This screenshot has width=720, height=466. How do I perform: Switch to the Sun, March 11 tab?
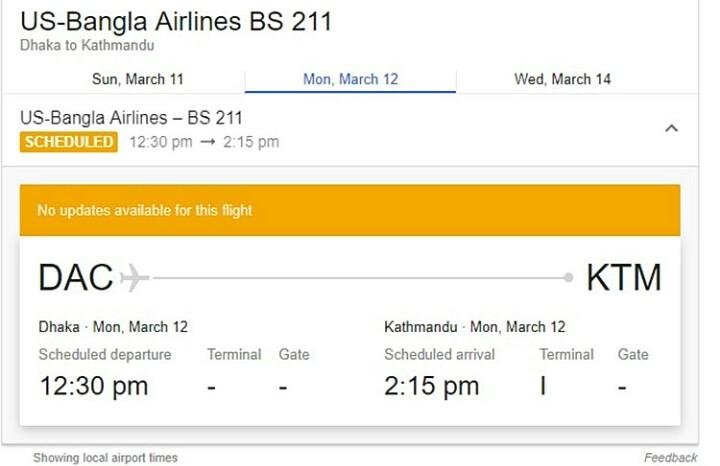click(x=137, y=79)
